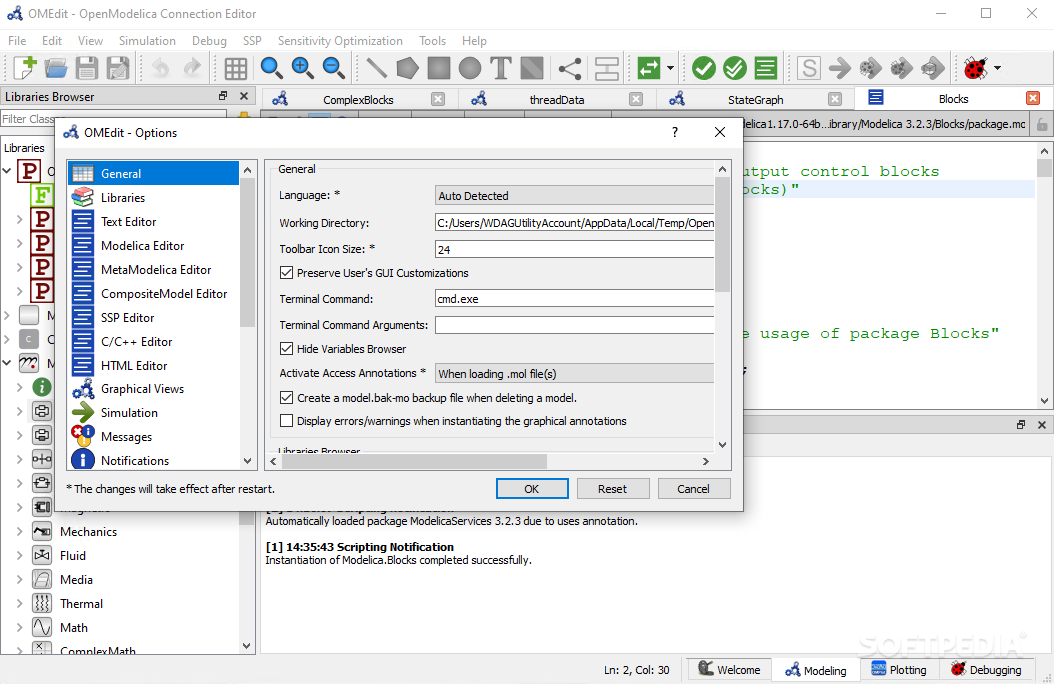The width and height of the screenshot is (1054, 684).
Task: Click OK in the Options dialog
Action: pyautogui.click(x=532, y=488)
